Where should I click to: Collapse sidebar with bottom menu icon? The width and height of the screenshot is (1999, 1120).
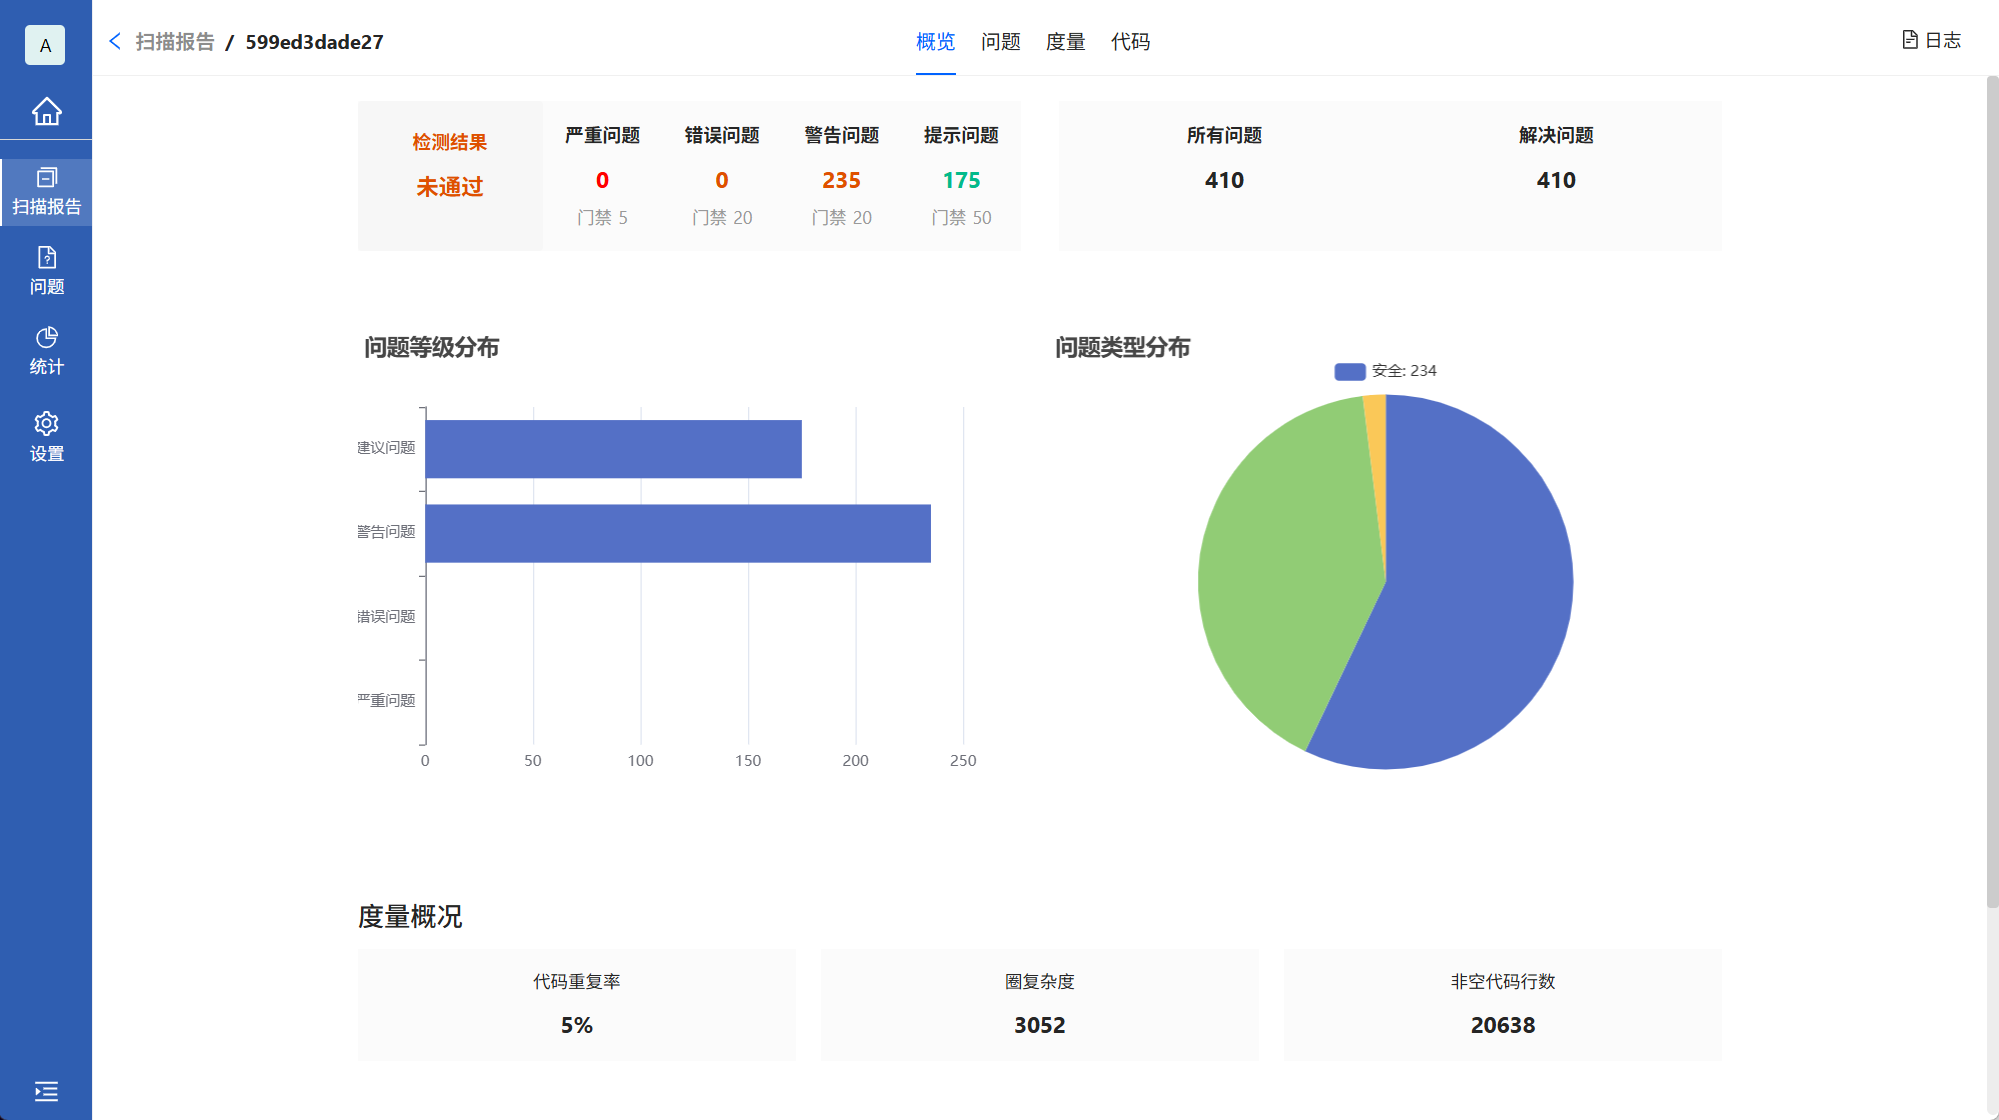(x=46, y=1091)
